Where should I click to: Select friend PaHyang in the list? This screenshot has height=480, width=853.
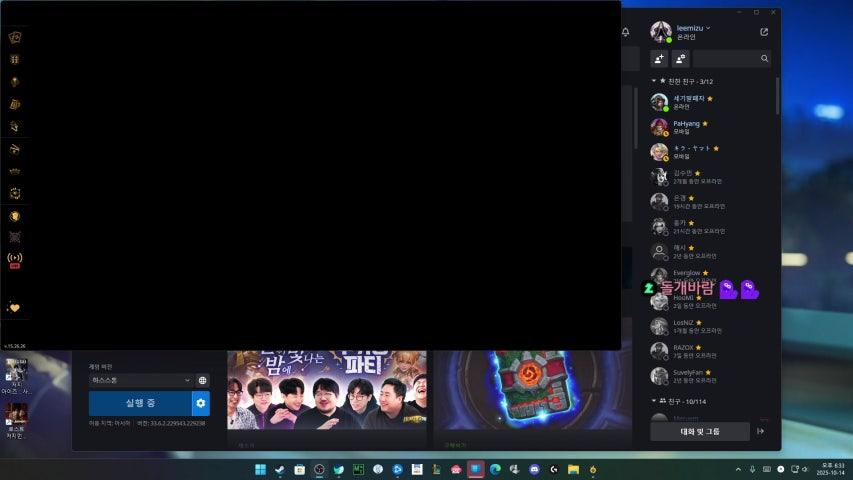pos(710,127)
